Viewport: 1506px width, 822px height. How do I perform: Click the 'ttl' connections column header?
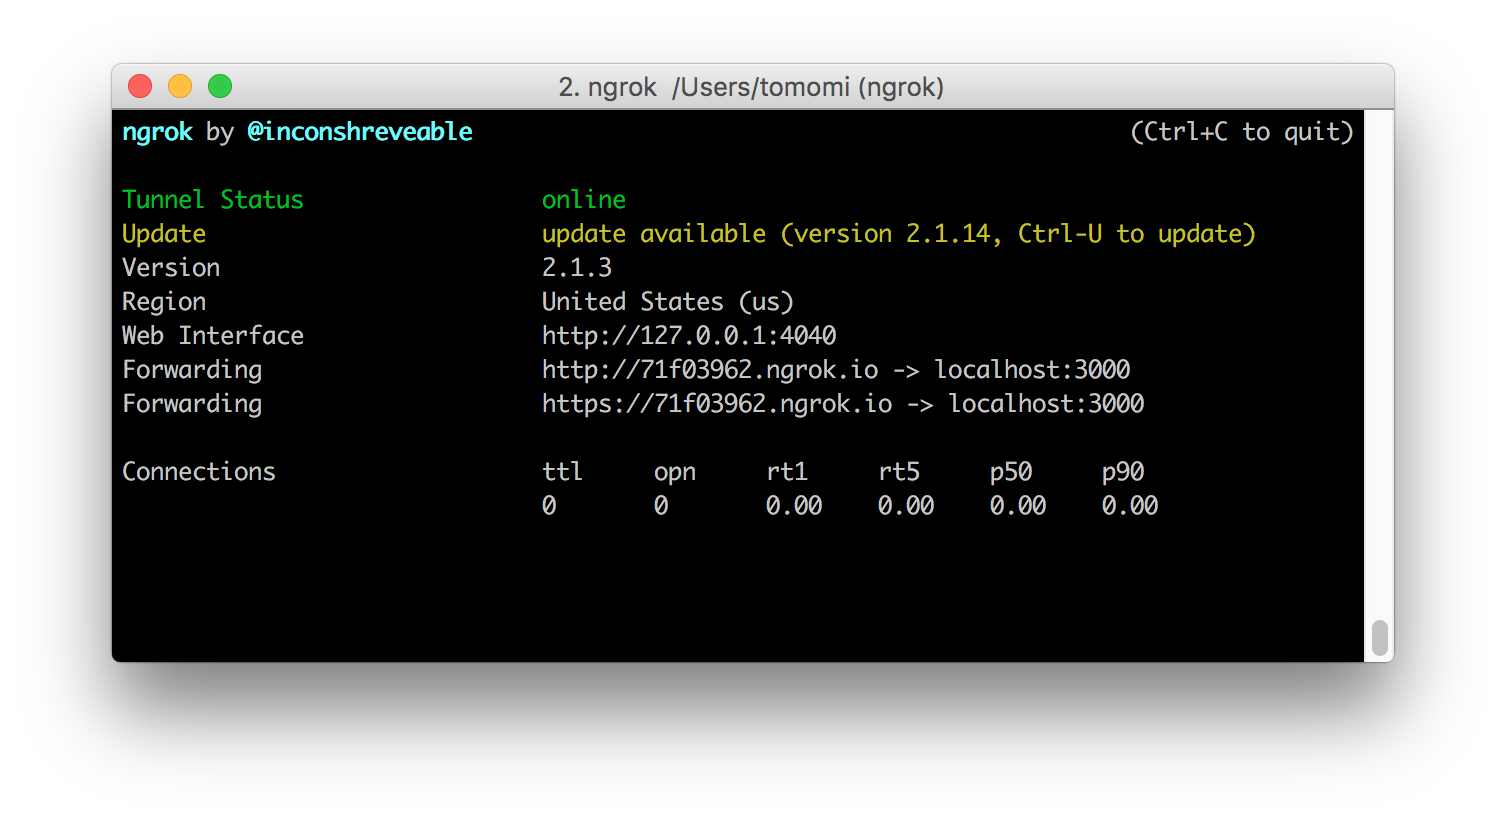tap(562, 472)
